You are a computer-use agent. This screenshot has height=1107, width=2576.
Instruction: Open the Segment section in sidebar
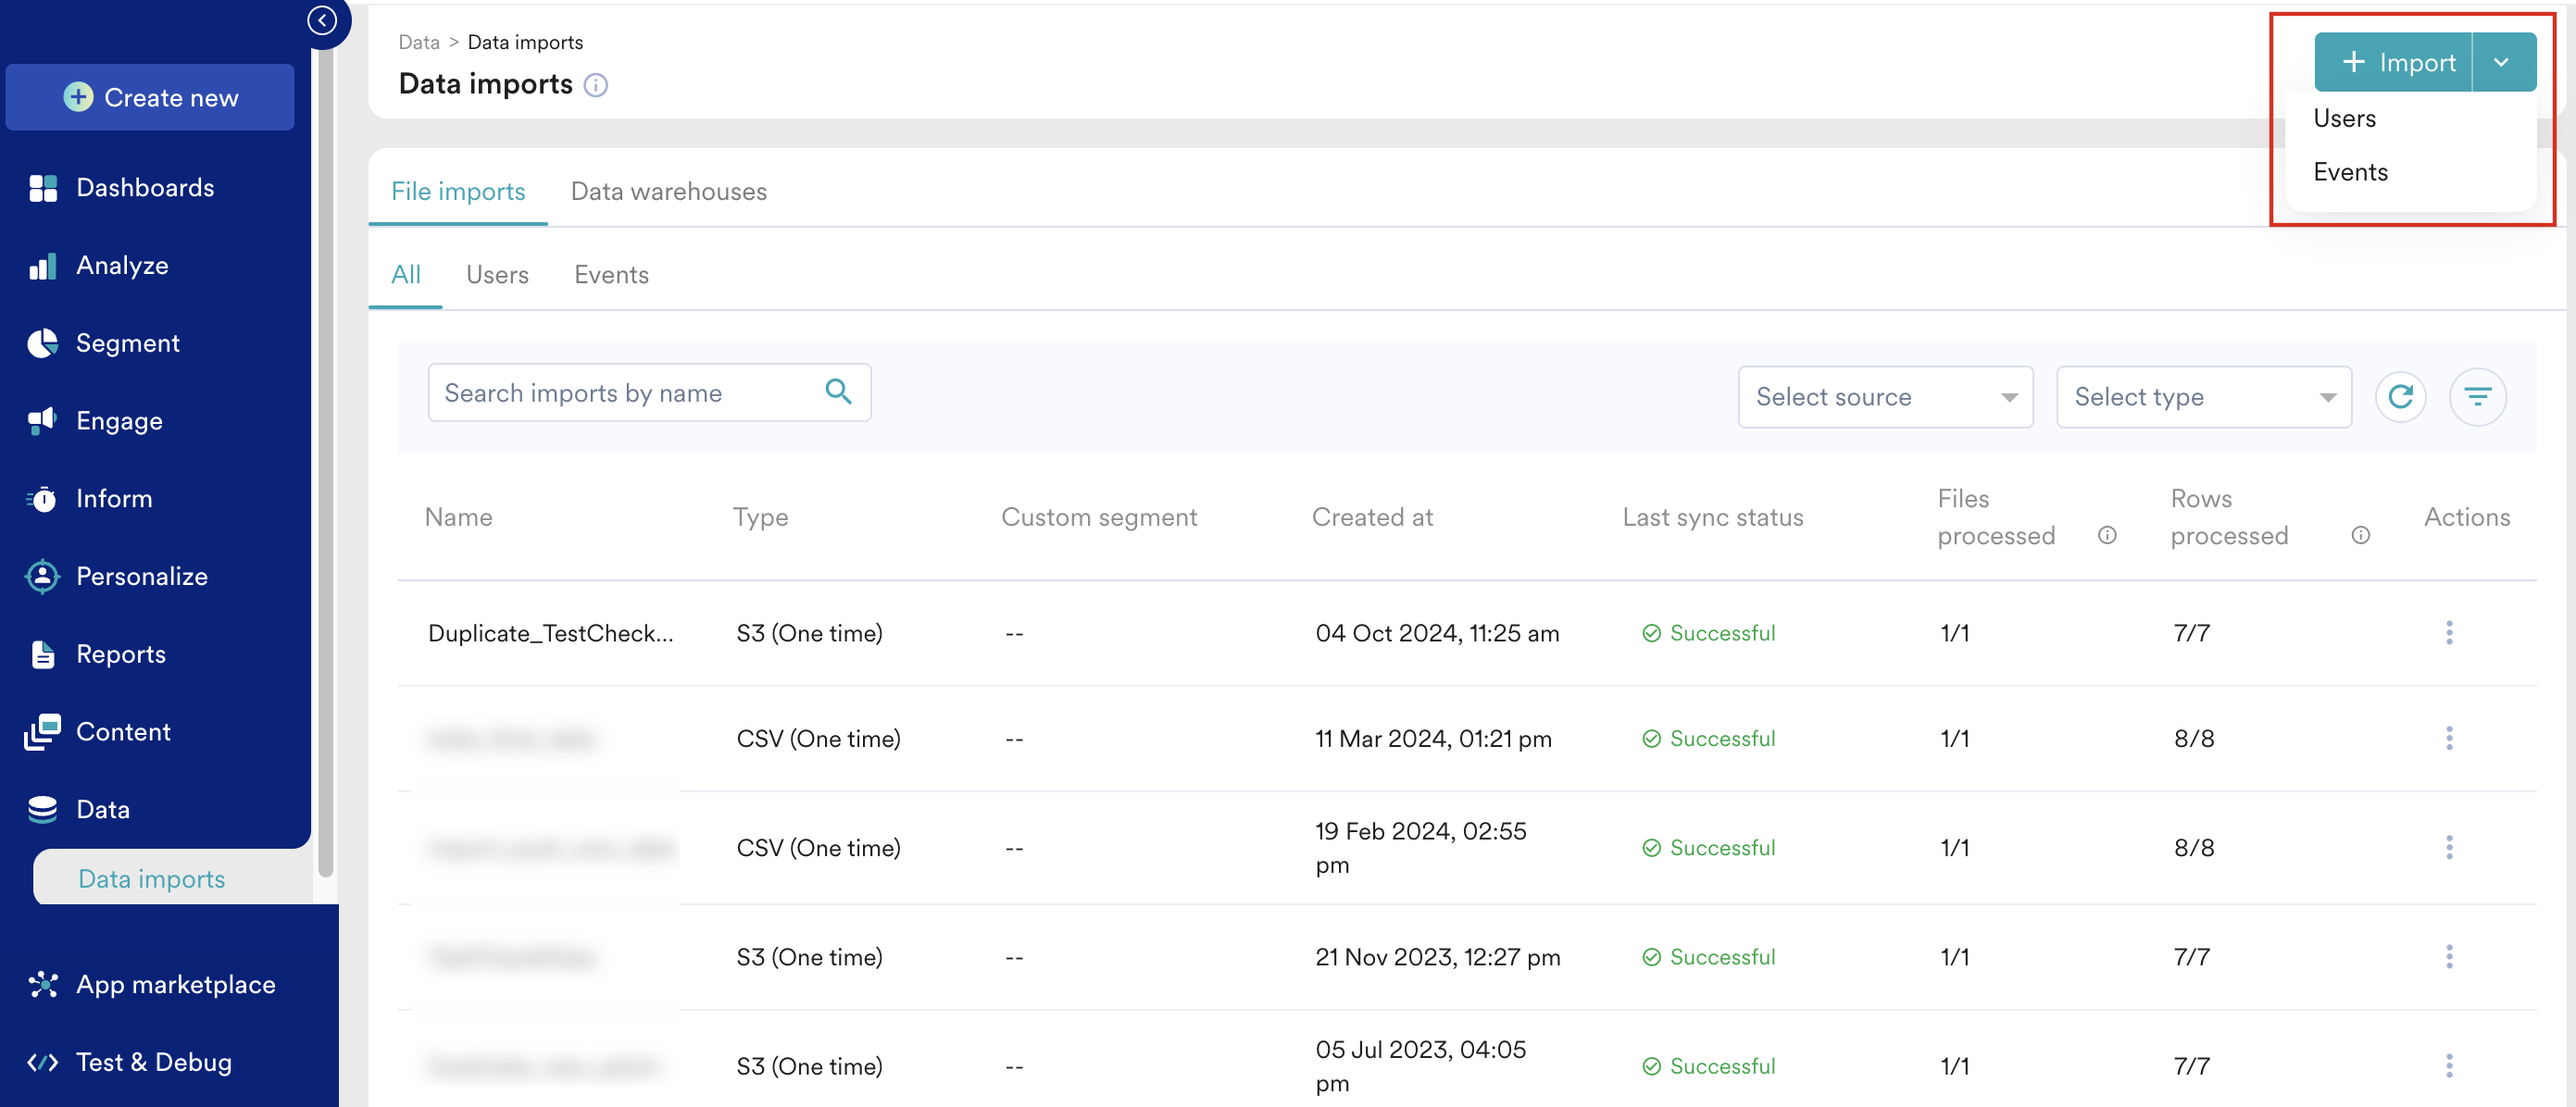pyautogui.click(x=127, y=343)
